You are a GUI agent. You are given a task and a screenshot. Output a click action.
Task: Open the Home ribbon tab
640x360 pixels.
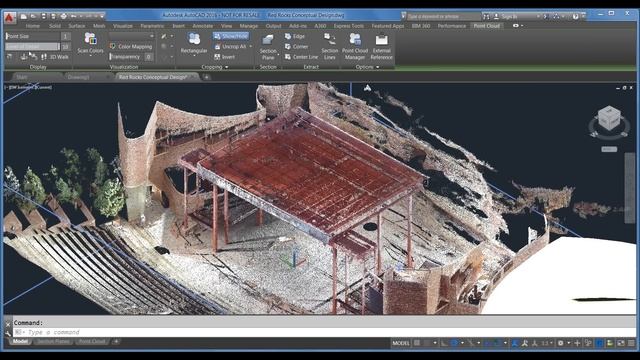(33, 26)
